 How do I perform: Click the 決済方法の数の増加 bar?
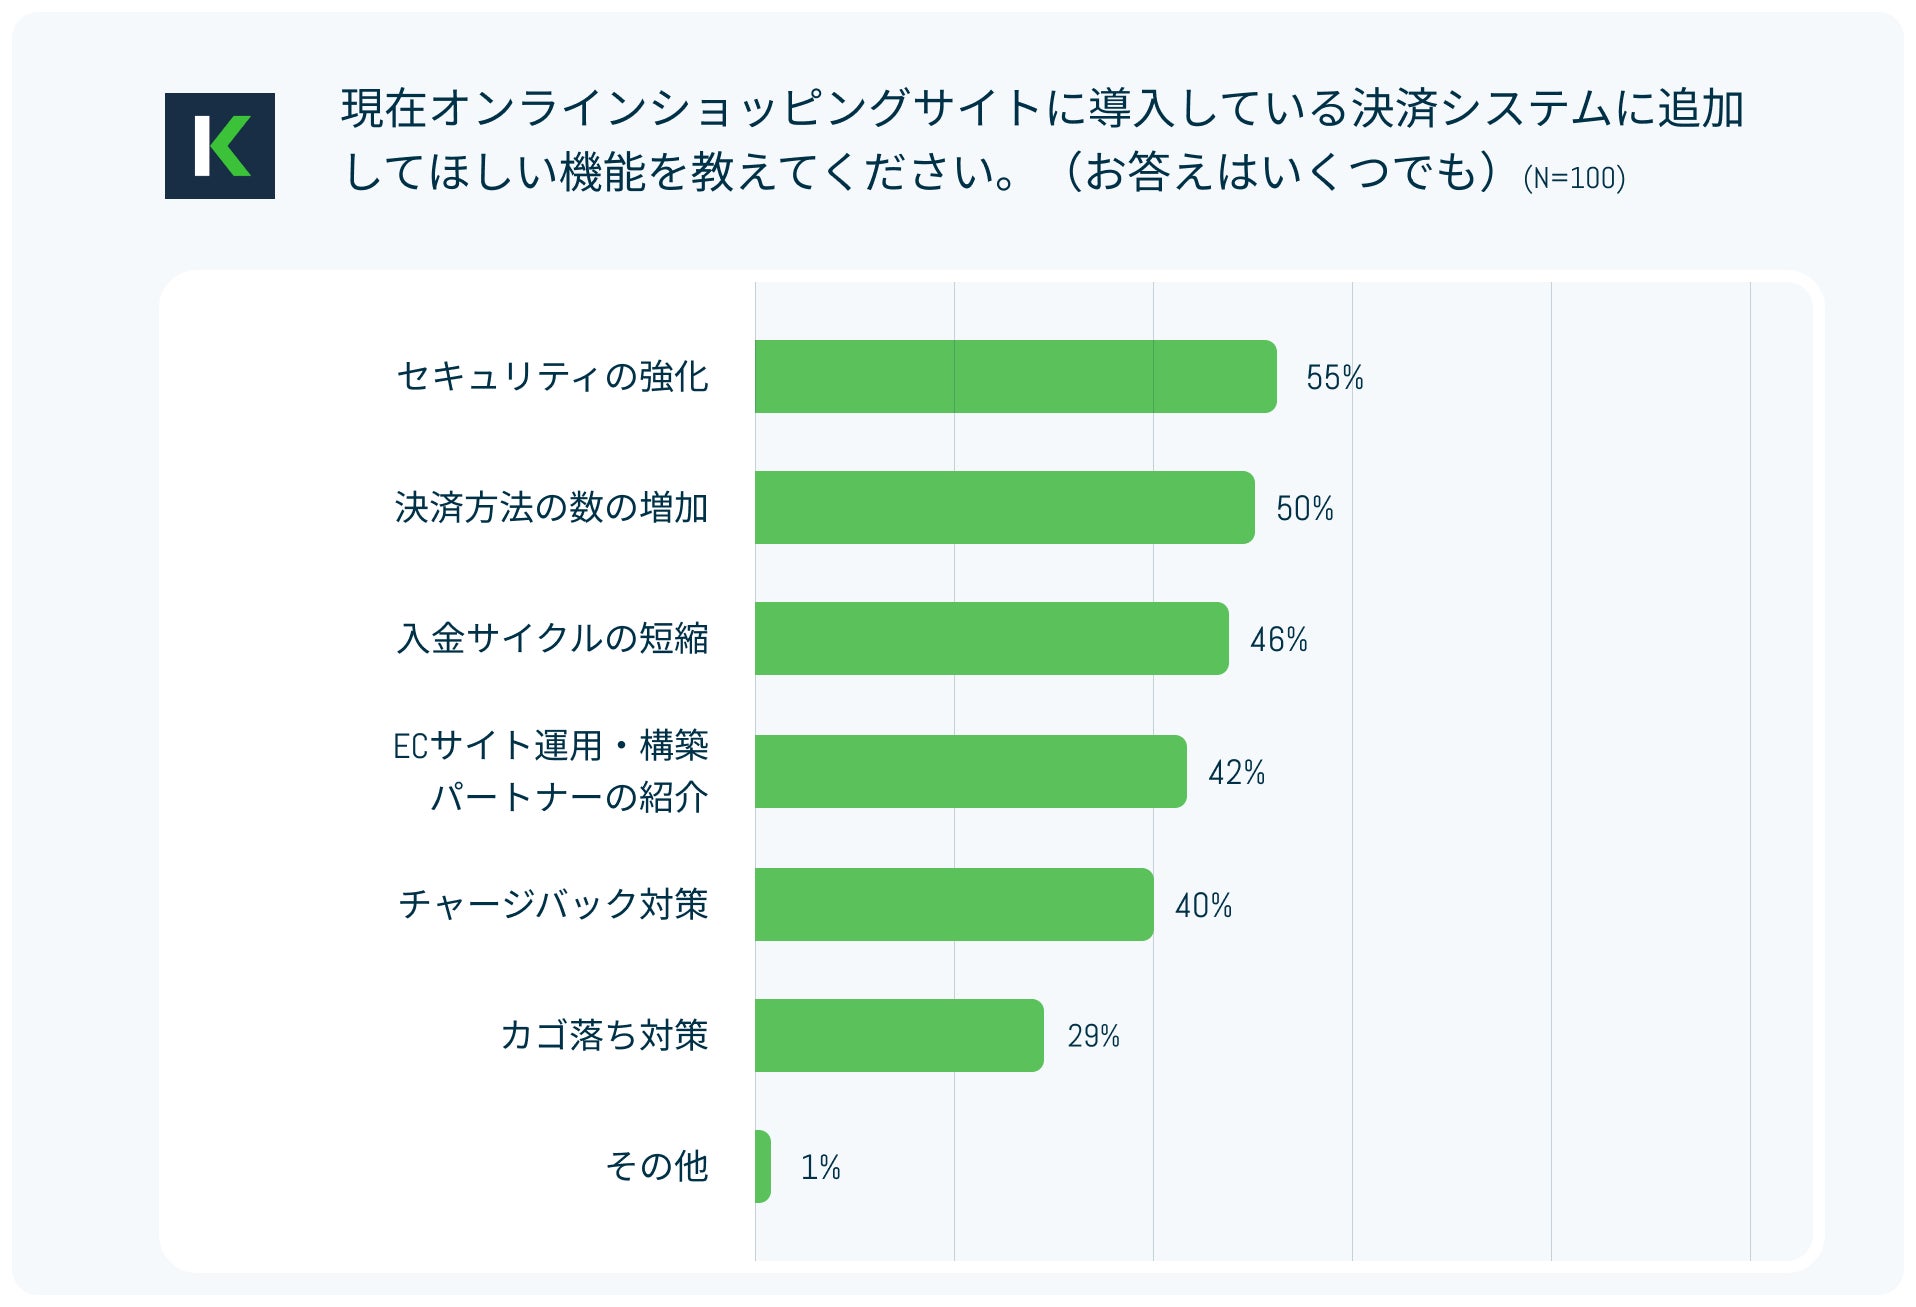(x=1004, y=507)
